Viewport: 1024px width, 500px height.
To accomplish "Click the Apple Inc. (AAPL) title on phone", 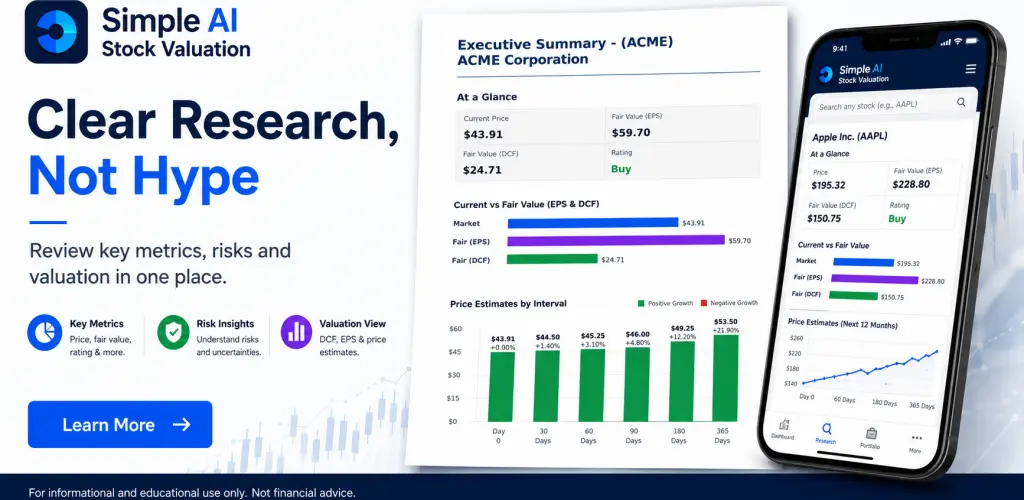I will [849, 137].
